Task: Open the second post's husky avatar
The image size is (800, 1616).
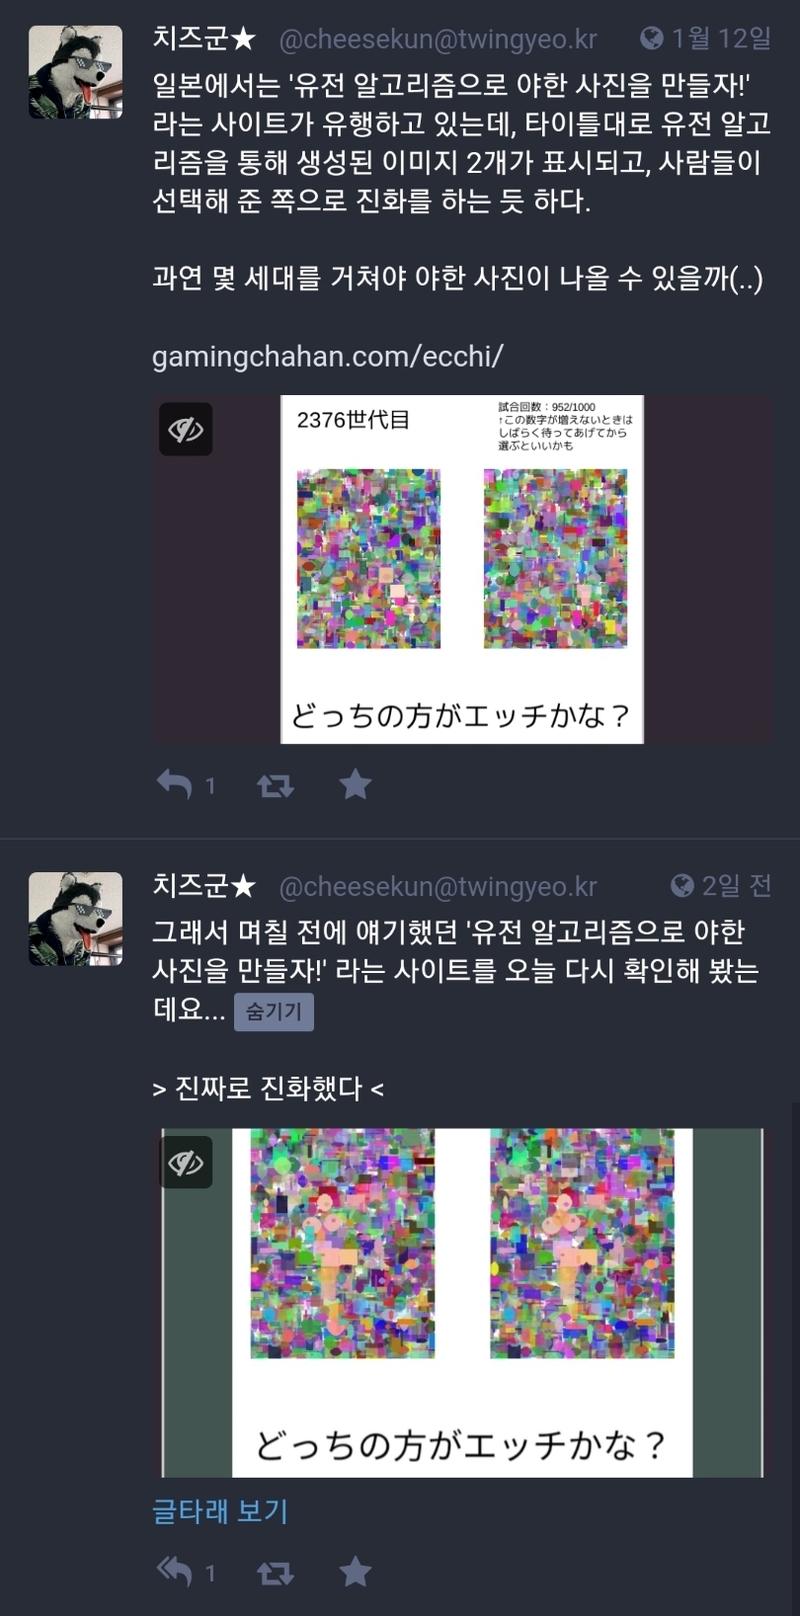Action: click(x=76, y=919)
